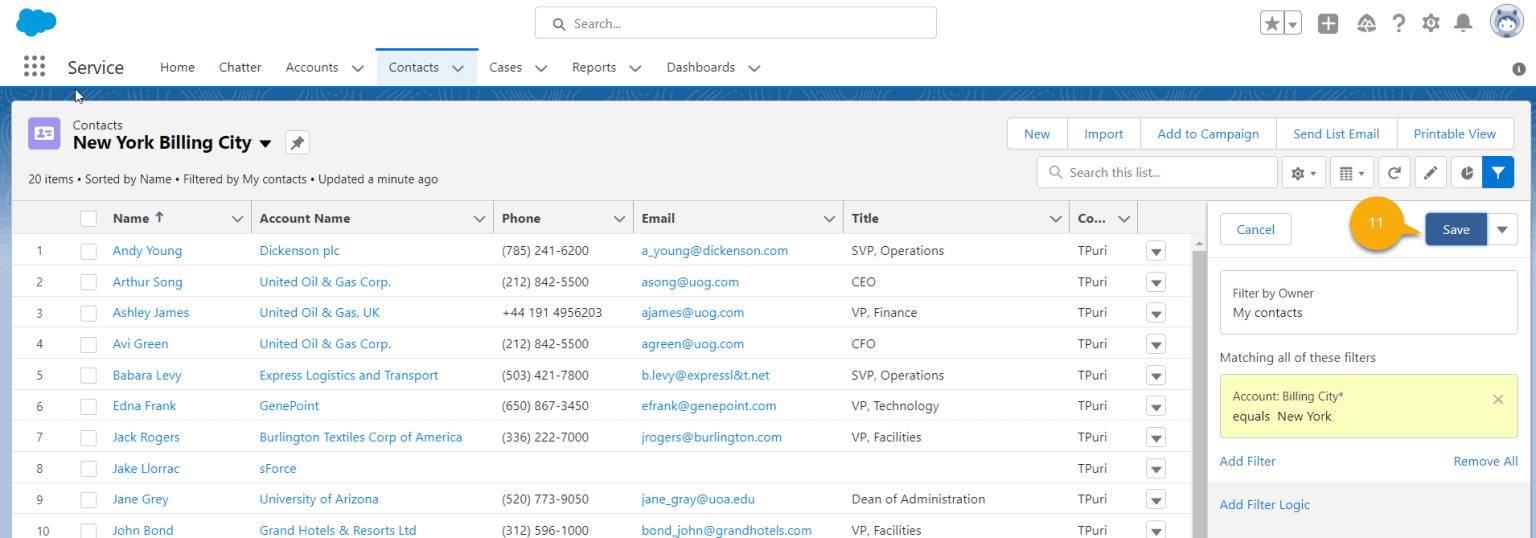1536x538 pixels.
Task: Click the Remove All filters link
Action: pos(1486,461)
